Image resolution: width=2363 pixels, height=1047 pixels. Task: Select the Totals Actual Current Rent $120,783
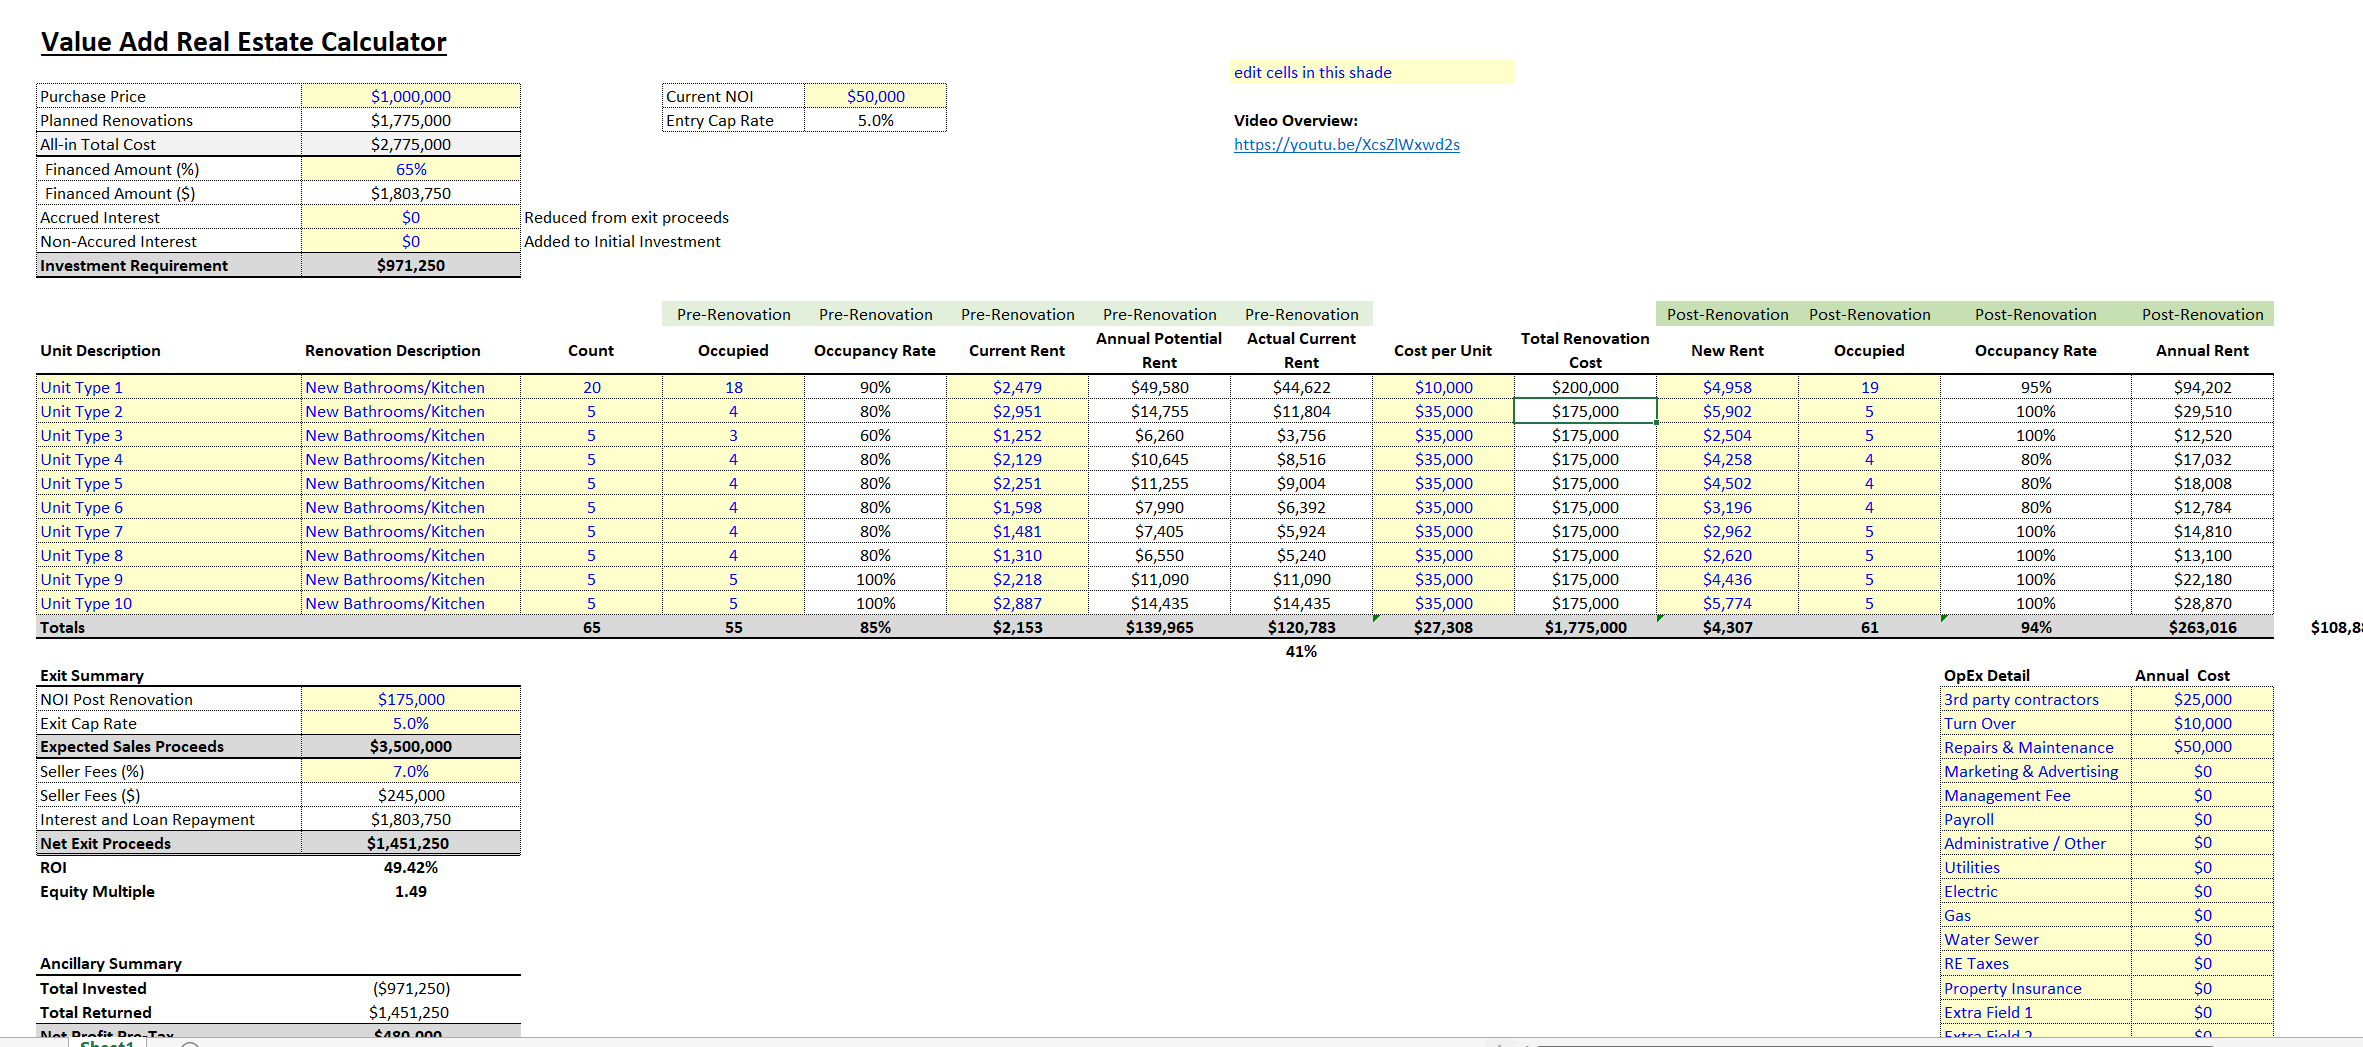pyautogui.click(x=1301, y=627)
